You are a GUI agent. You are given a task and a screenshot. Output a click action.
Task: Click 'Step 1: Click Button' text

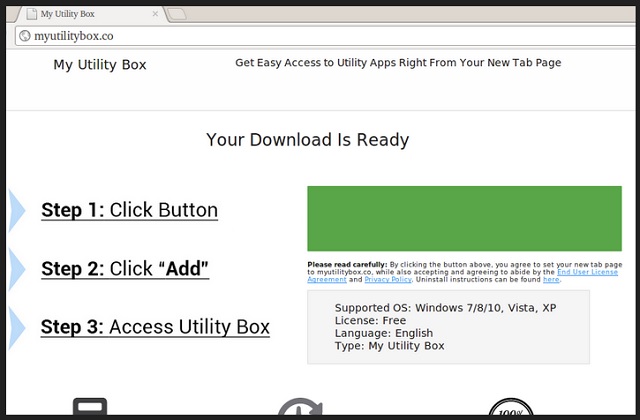click(129, 210)
